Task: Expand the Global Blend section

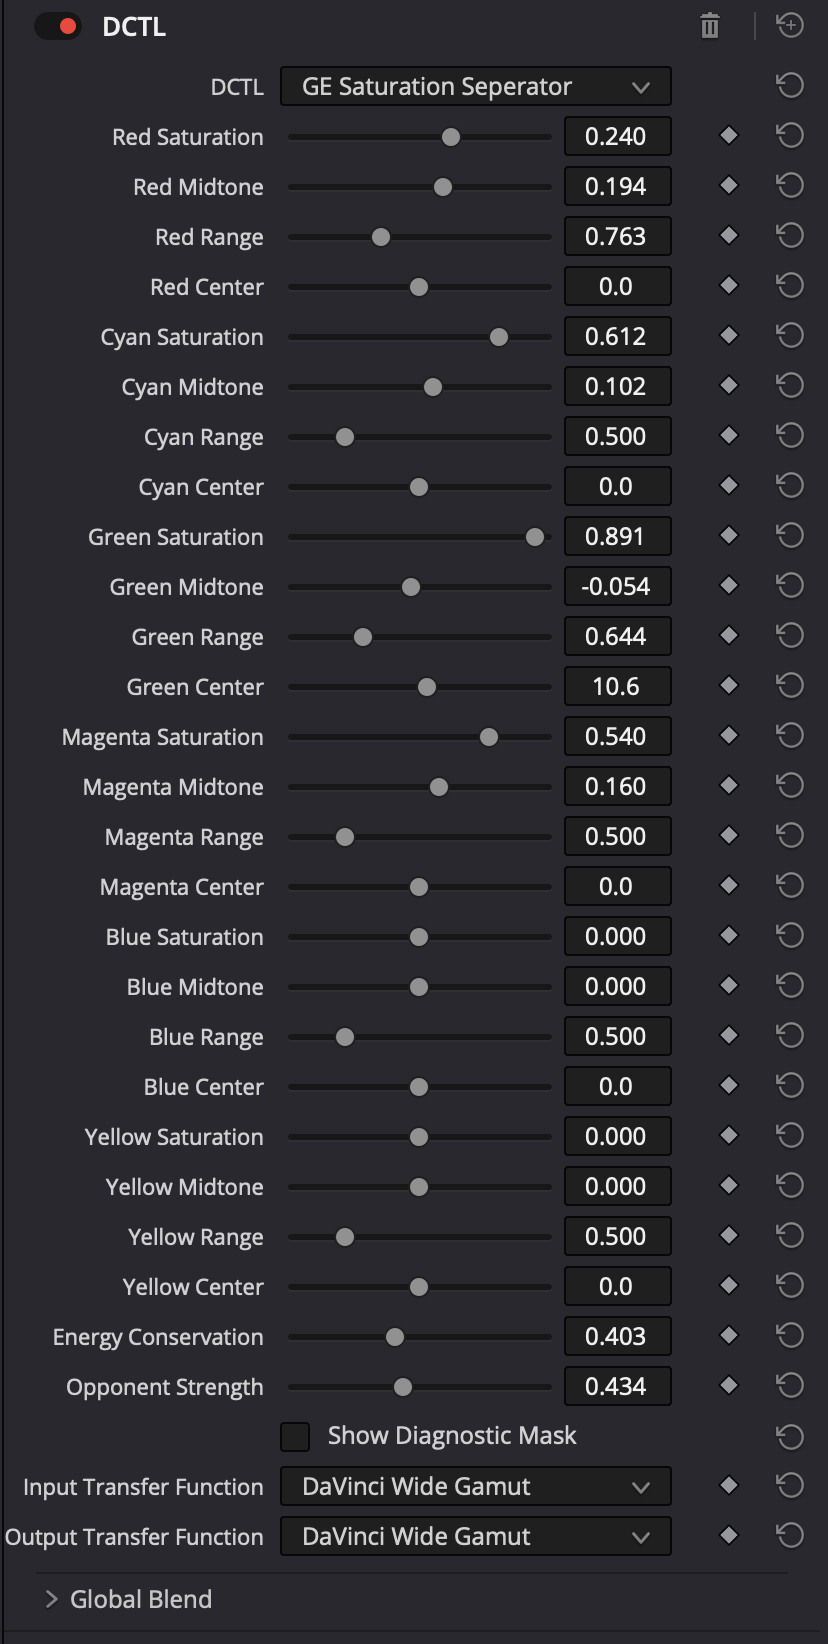Action: pyautogui.click(x=128, y=1599)
